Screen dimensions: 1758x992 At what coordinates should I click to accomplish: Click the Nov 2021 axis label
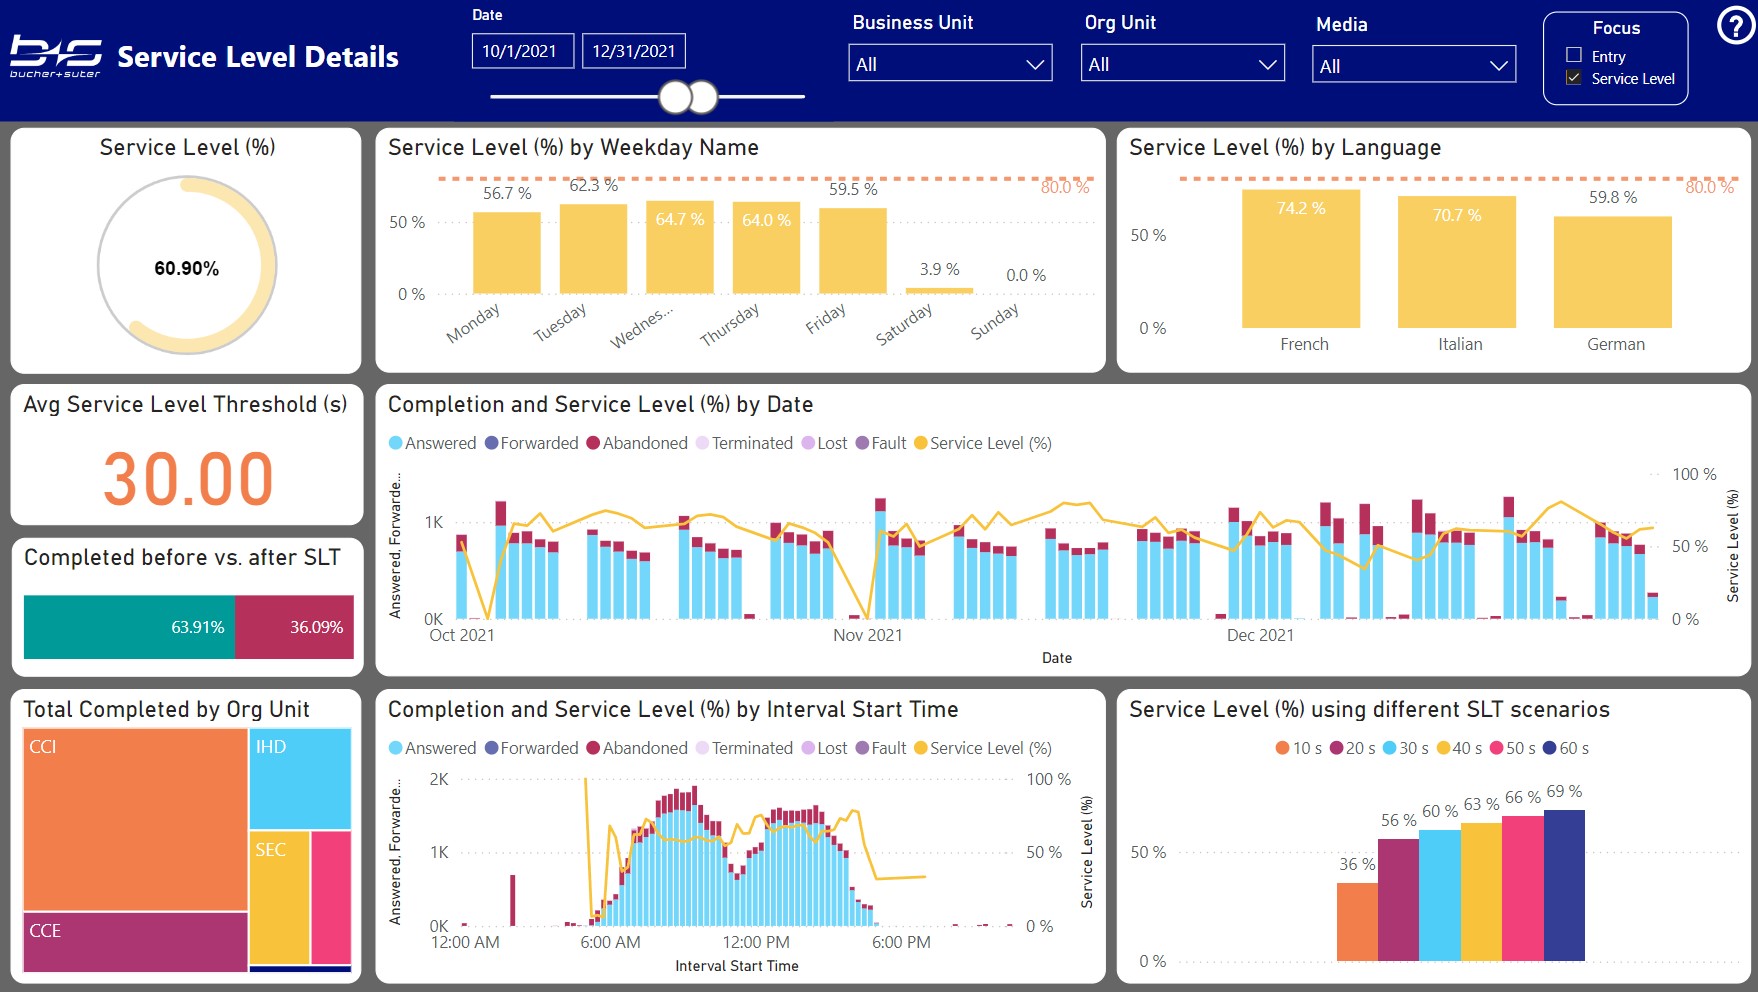[868, 635]
